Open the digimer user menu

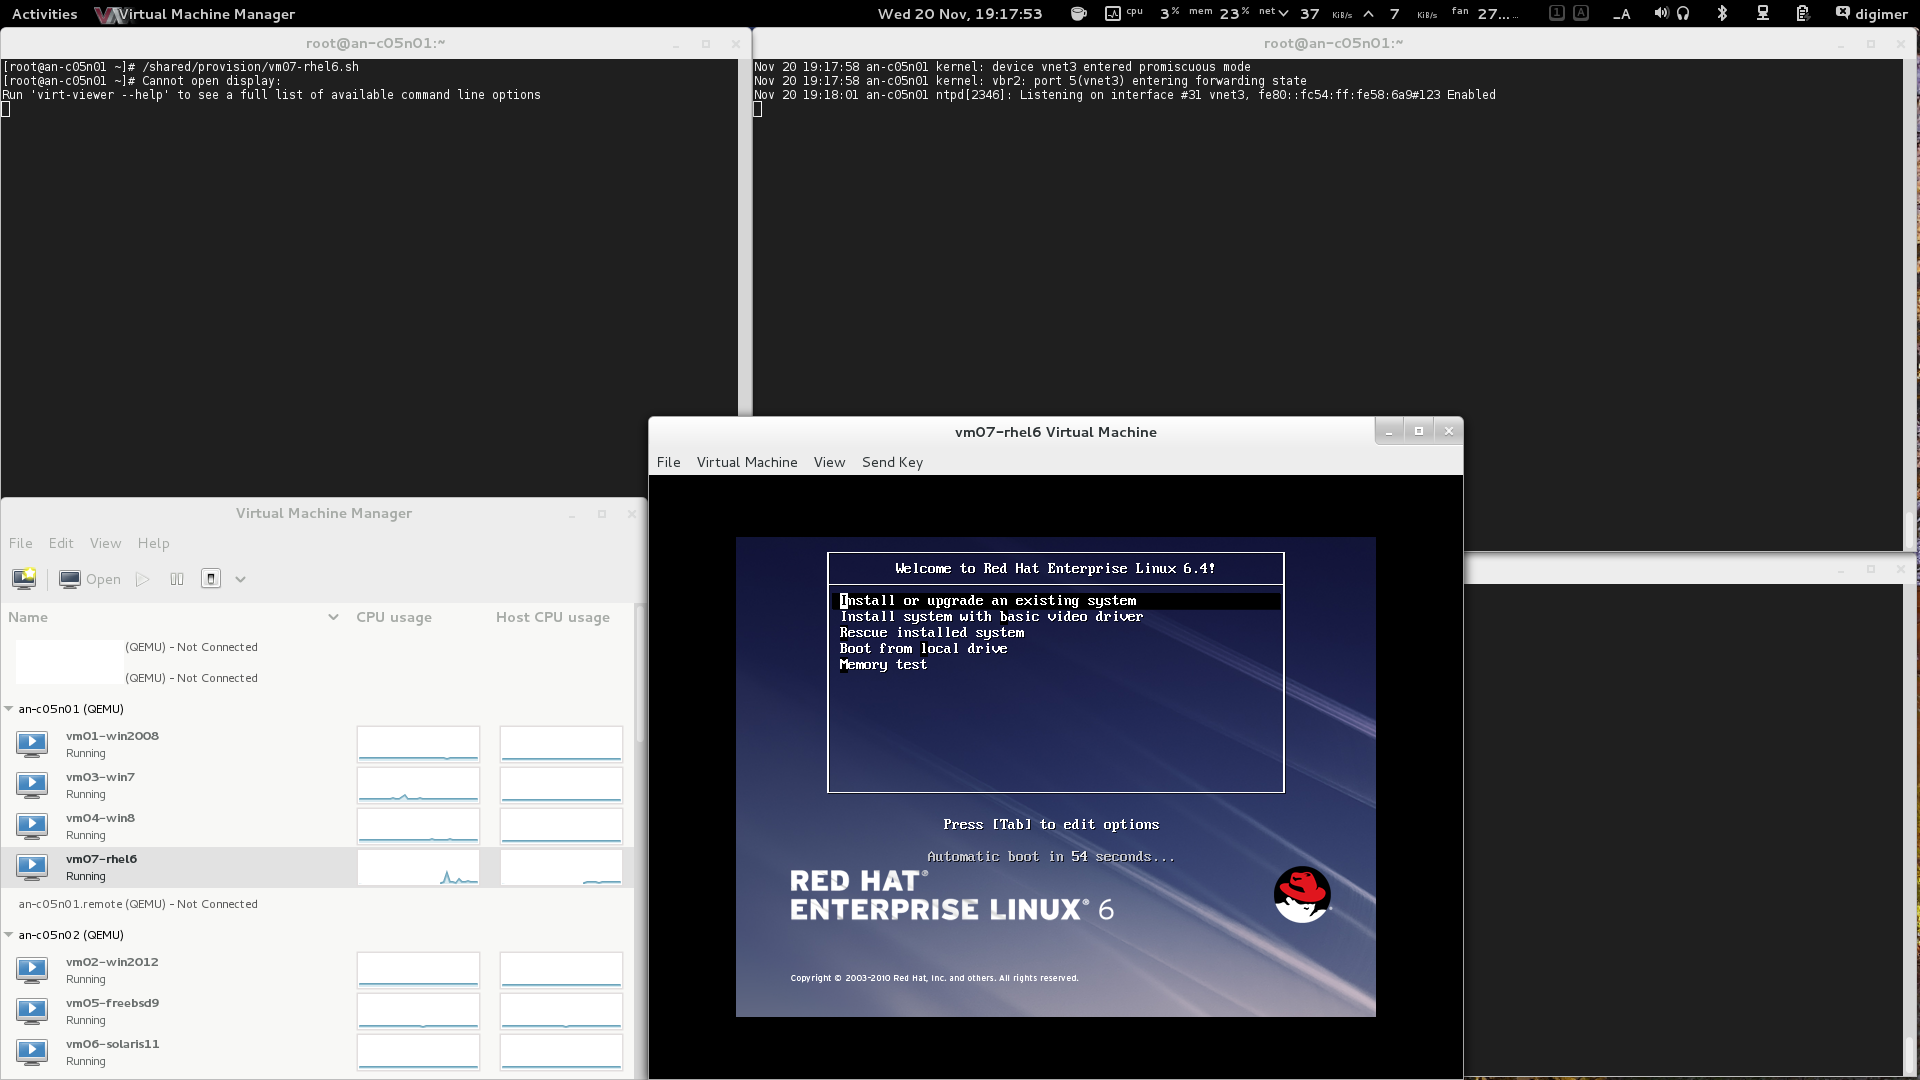1871,14
